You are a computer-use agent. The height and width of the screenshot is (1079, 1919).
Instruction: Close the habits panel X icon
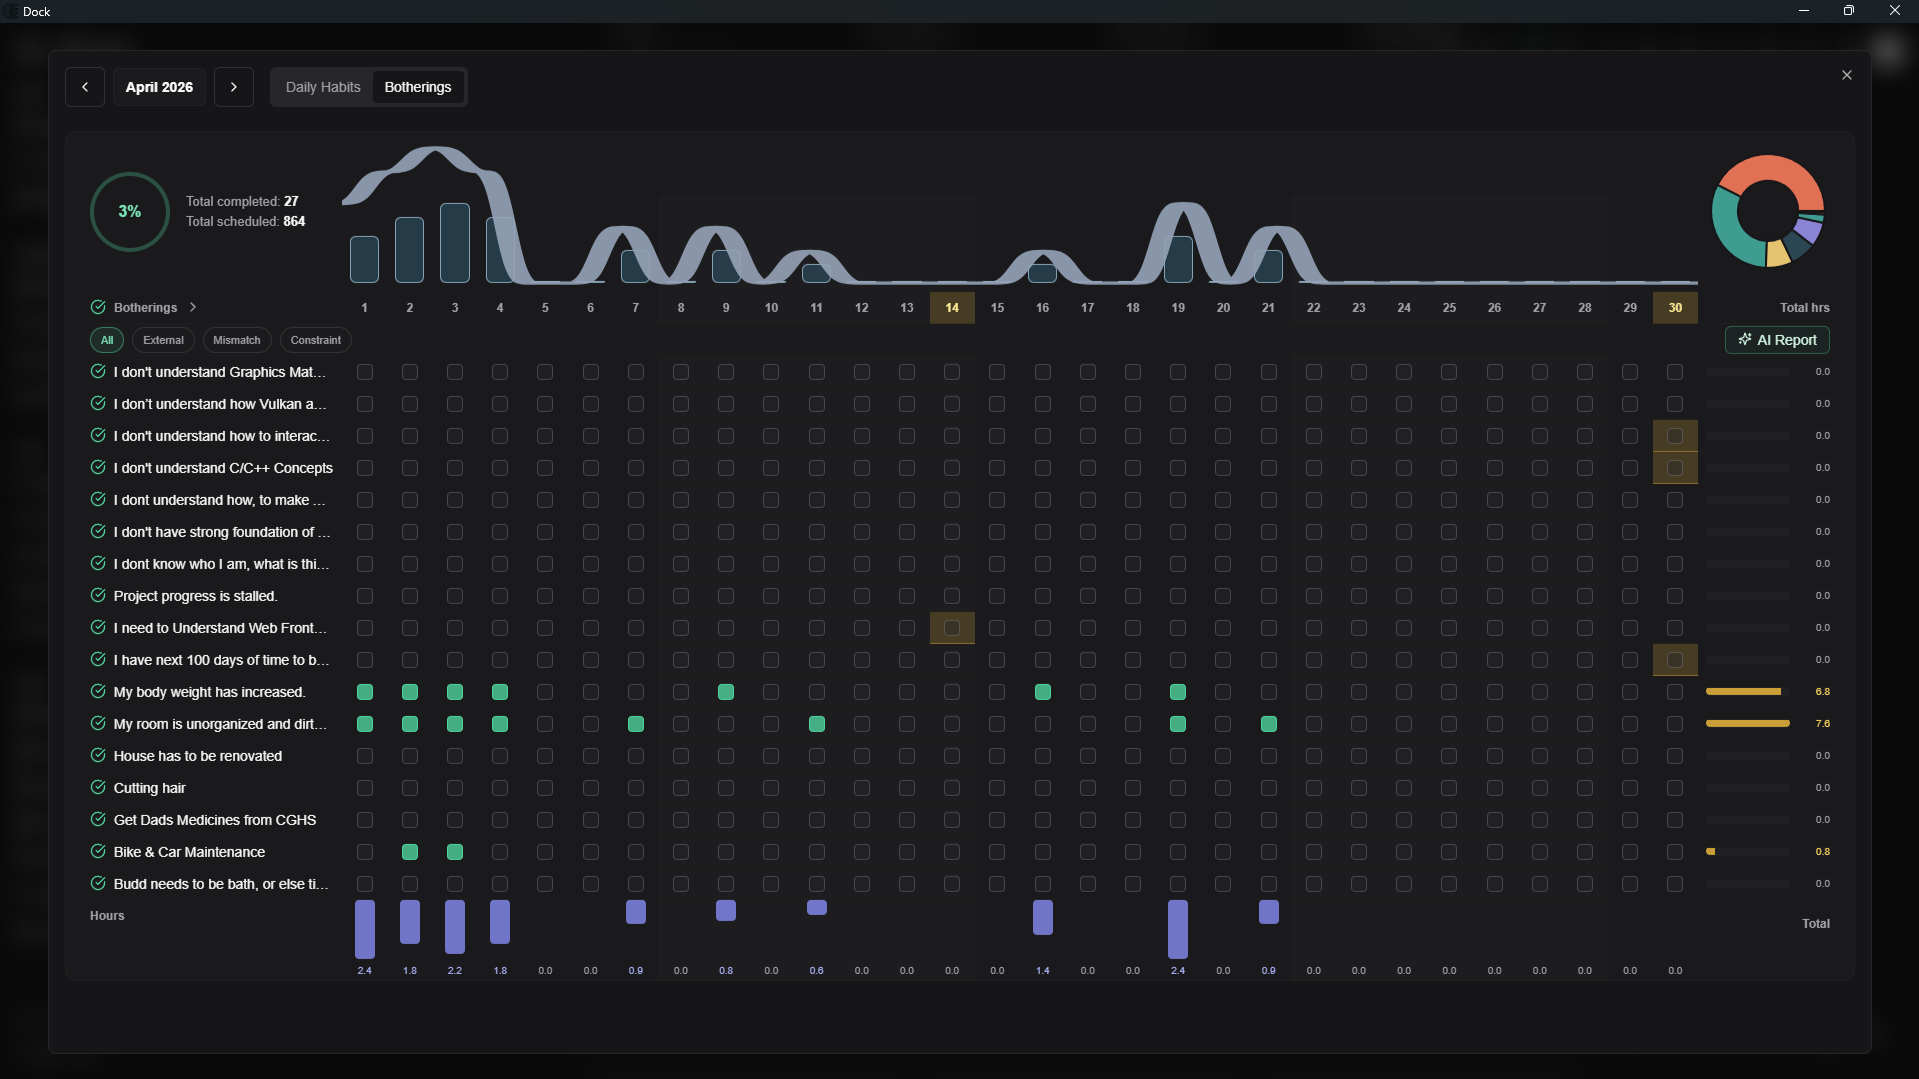[x=1847, y=75]
